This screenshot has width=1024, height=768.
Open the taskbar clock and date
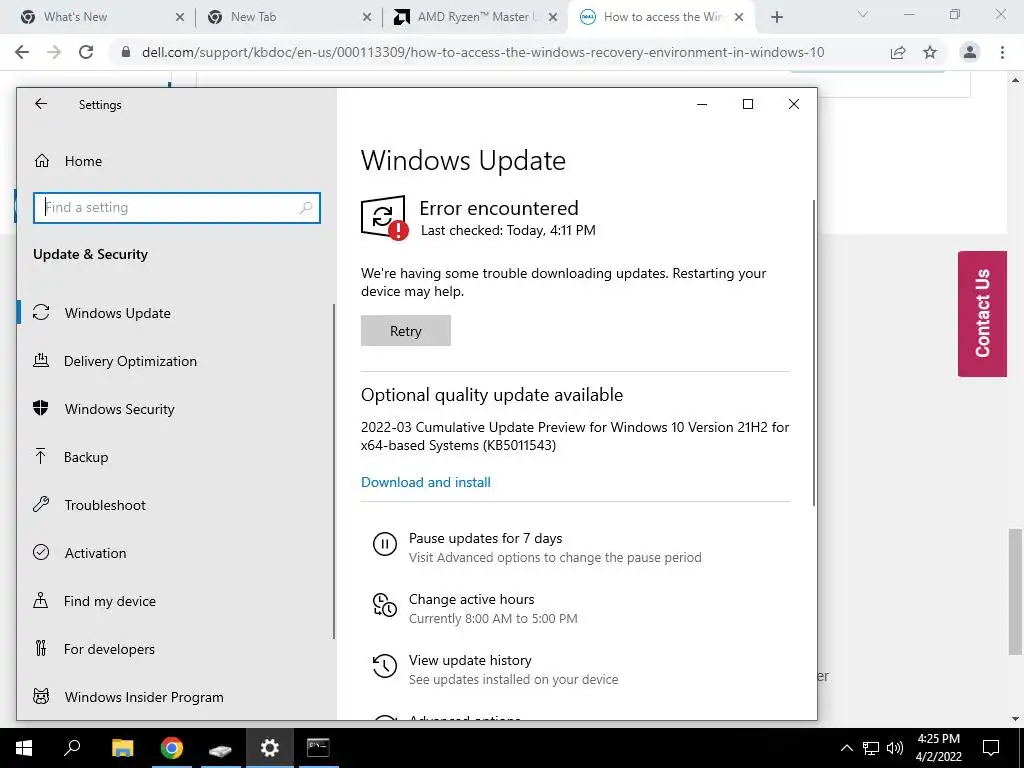tap(938, 748)
